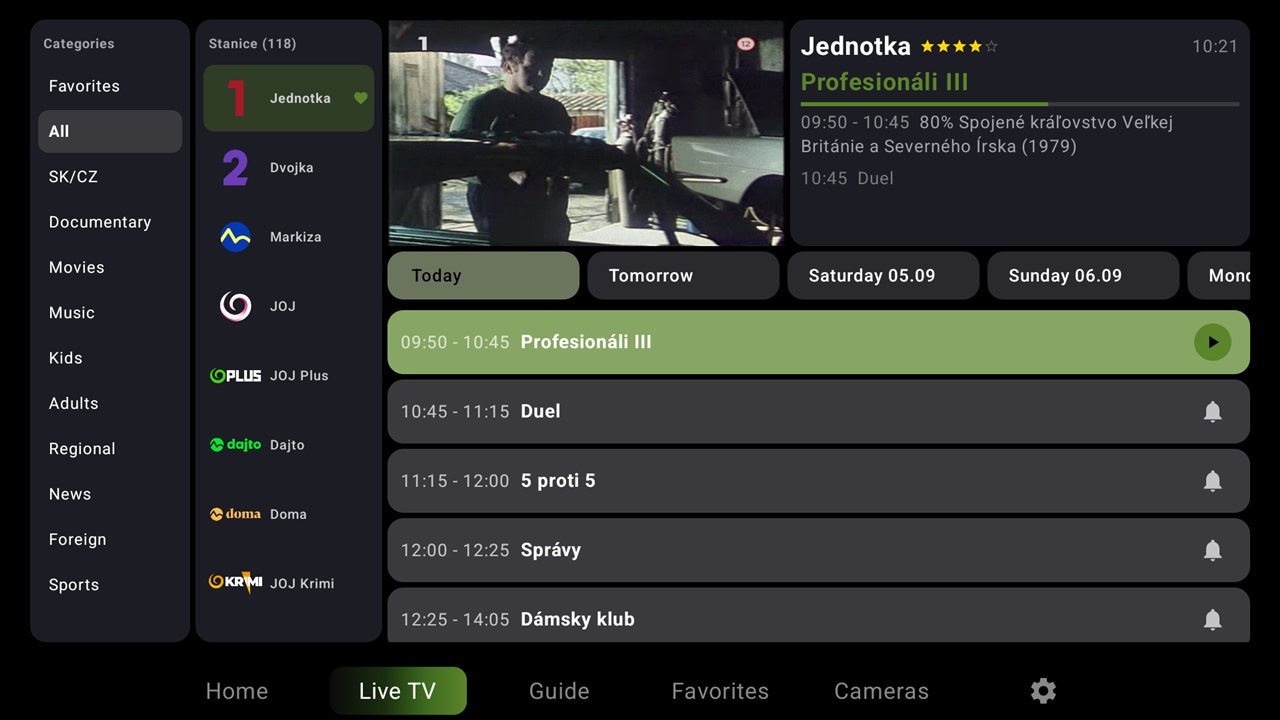Filter channels by News category
This screenshot has height=720, width=1280.
pos(110,494)
